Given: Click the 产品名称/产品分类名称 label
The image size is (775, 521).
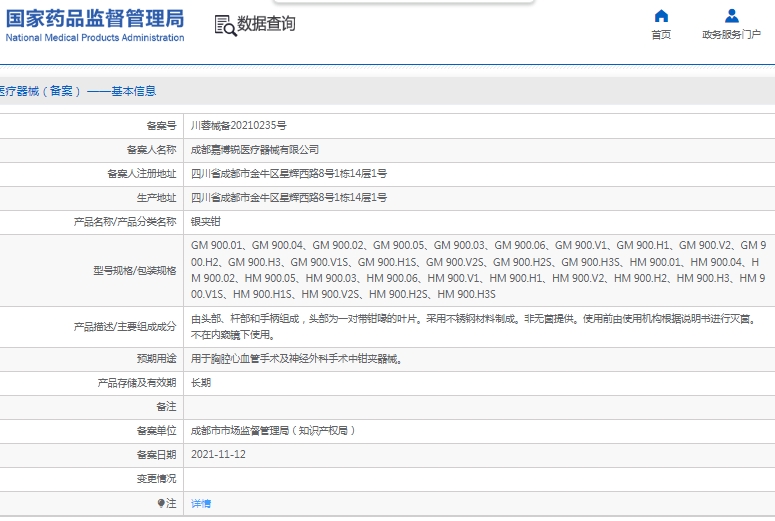Looking at the screenshot, I should point(125,221).
